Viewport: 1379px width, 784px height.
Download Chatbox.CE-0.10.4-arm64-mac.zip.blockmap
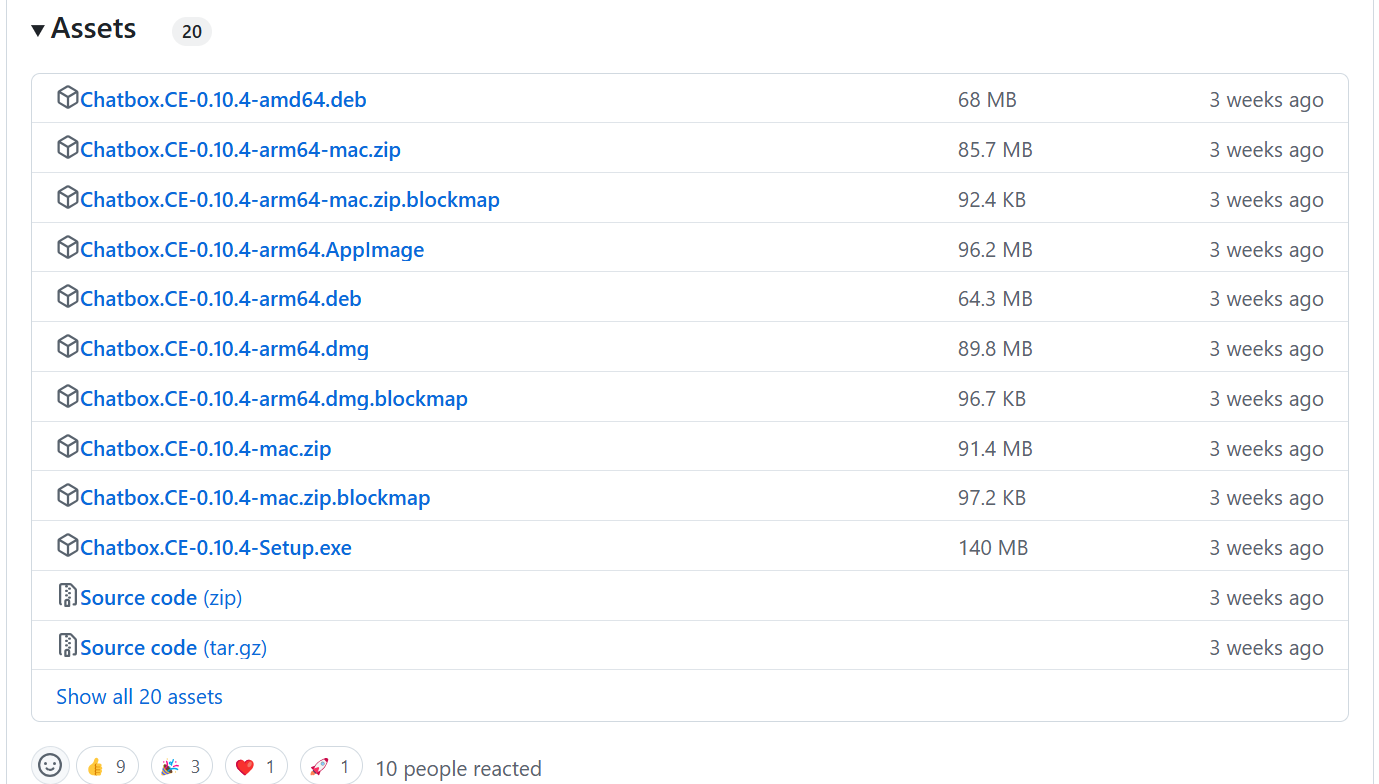(x=290, y=200)
